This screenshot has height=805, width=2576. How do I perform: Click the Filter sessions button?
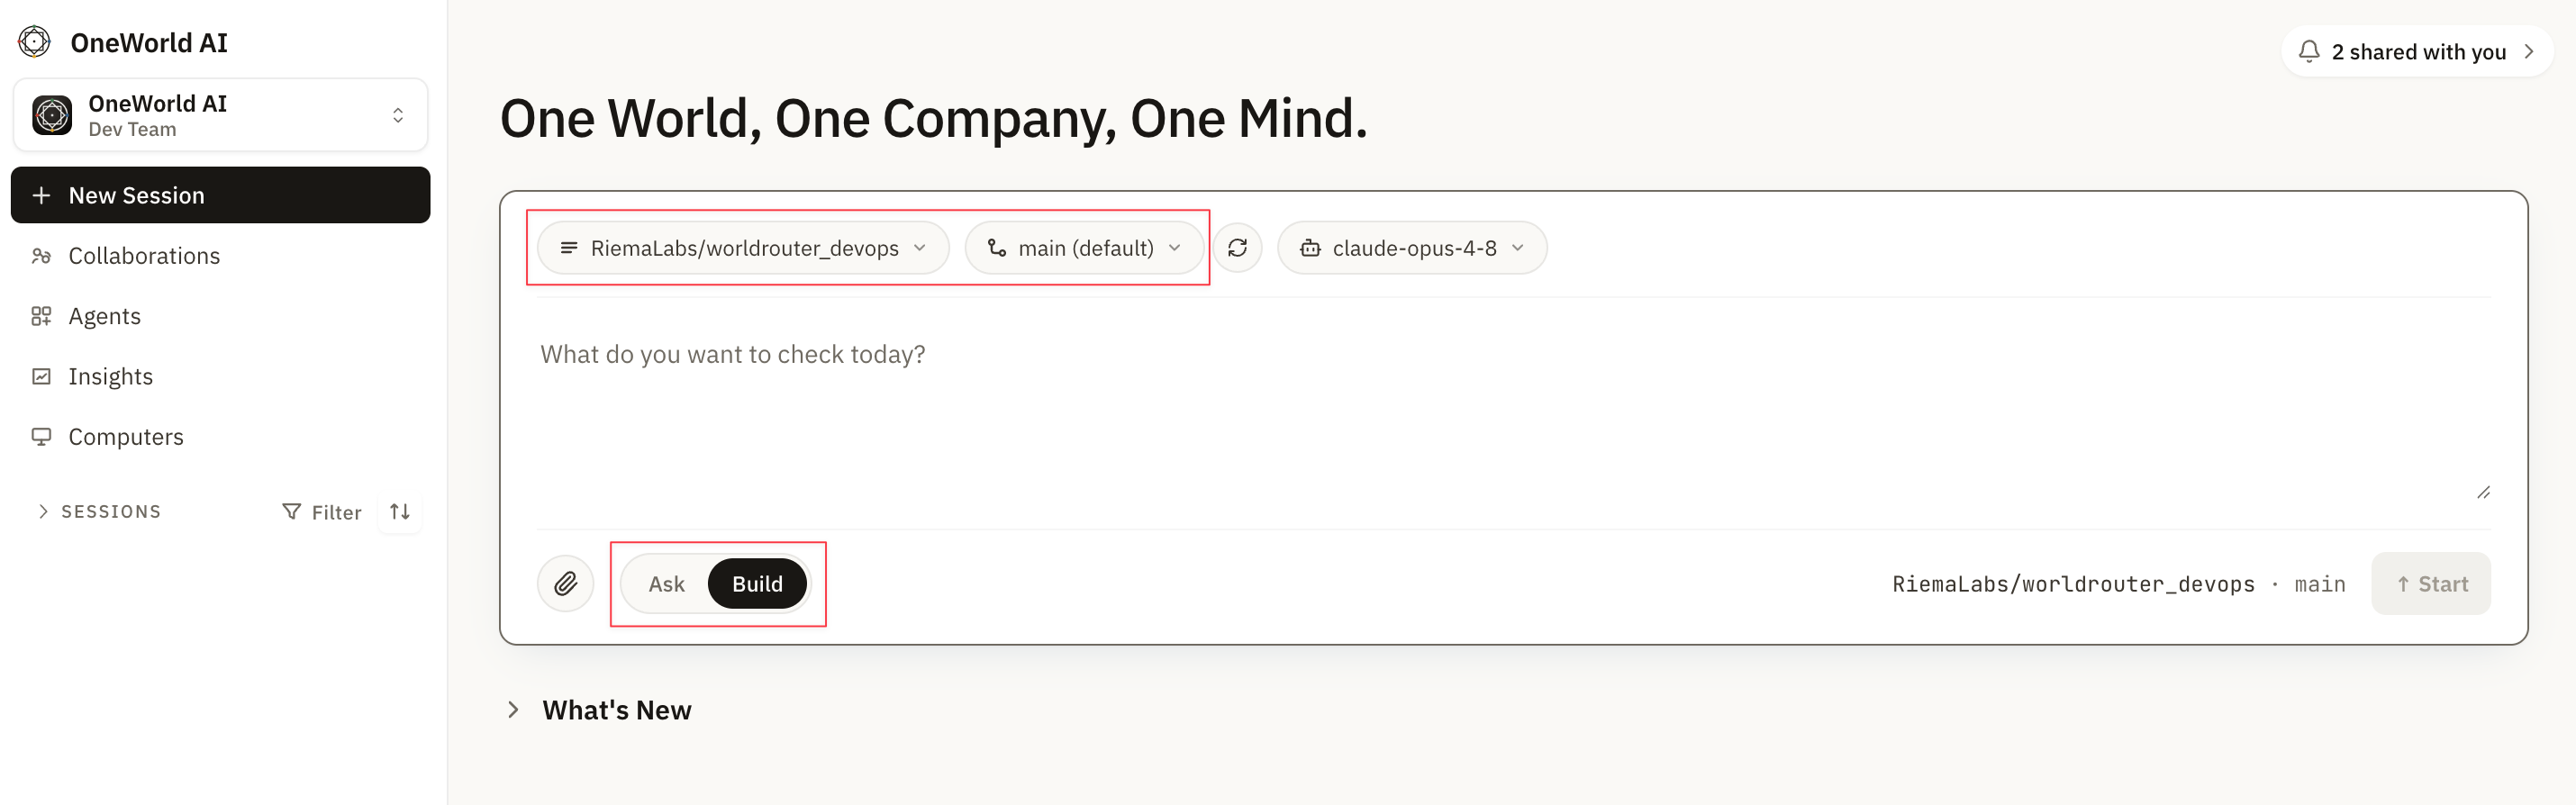pyautogui.click(x=321, y=512)
